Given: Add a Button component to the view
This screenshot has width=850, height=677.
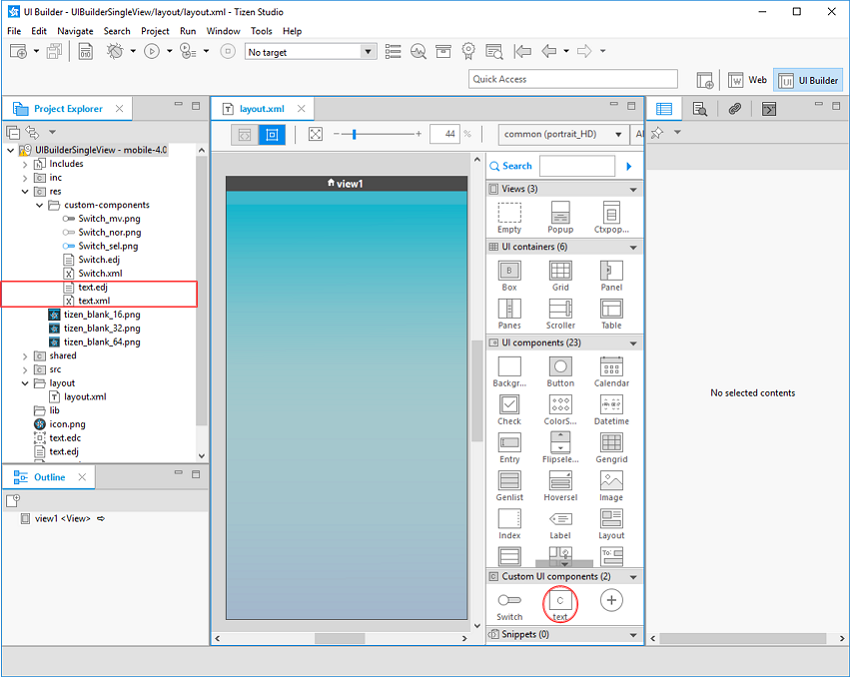Looking at the screenshot, I should coord(560,368).
